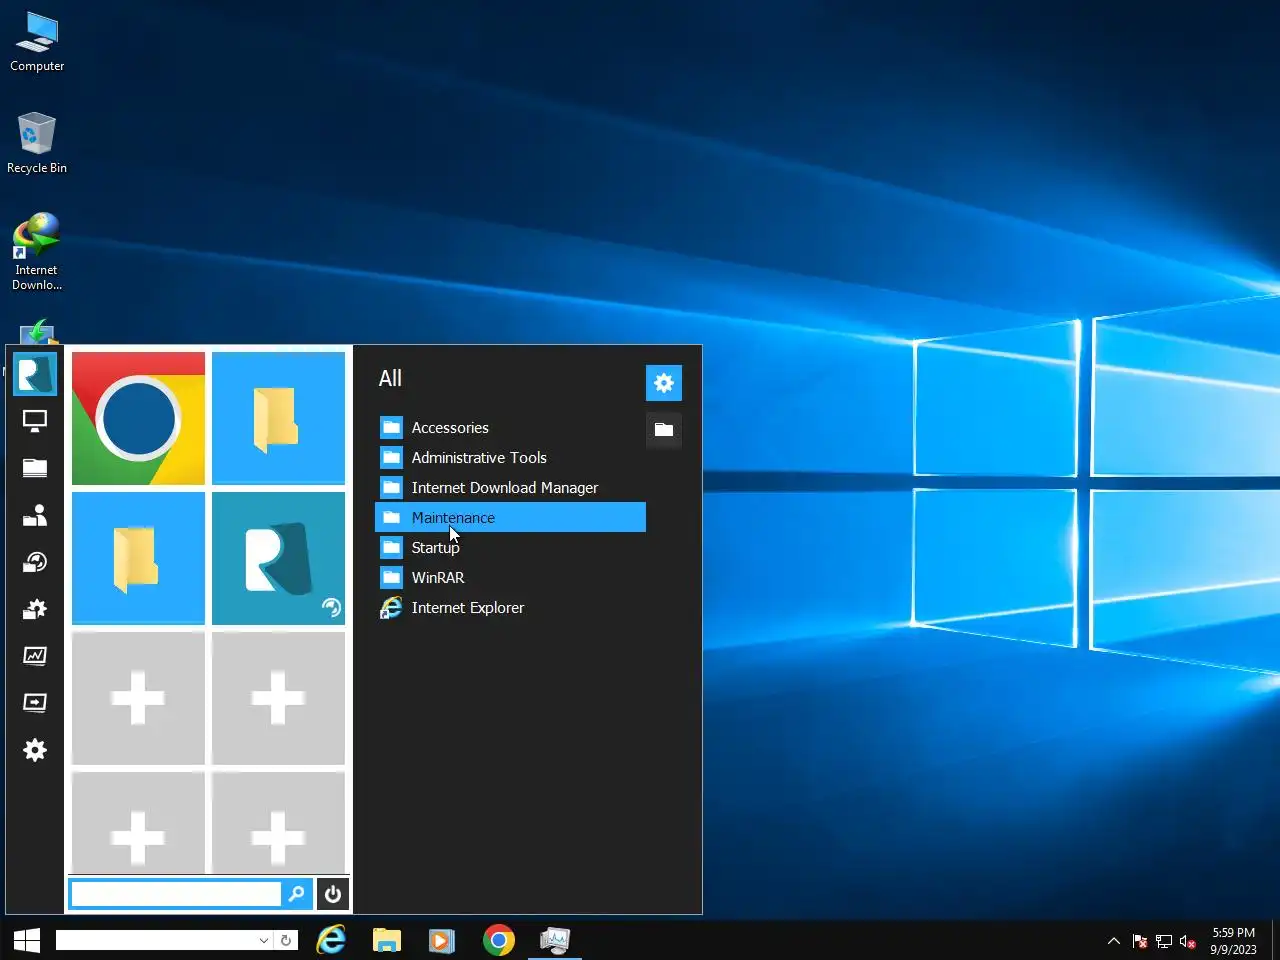The image size is (1280, 960).
Task: Open Internet Download Manager desktop shortcut
Action: pos(37,251)
